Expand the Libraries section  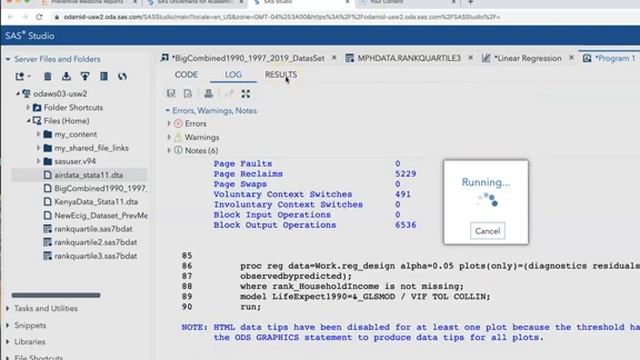pos(8,342)
